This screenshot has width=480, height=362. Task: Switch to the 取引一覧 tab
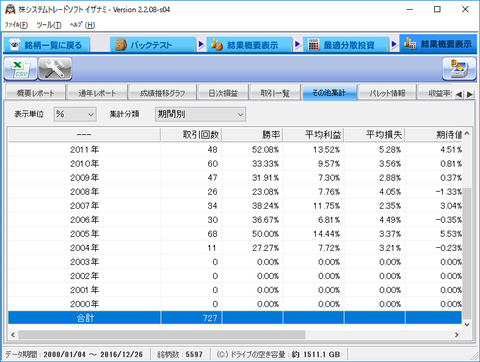coord(275,93)
